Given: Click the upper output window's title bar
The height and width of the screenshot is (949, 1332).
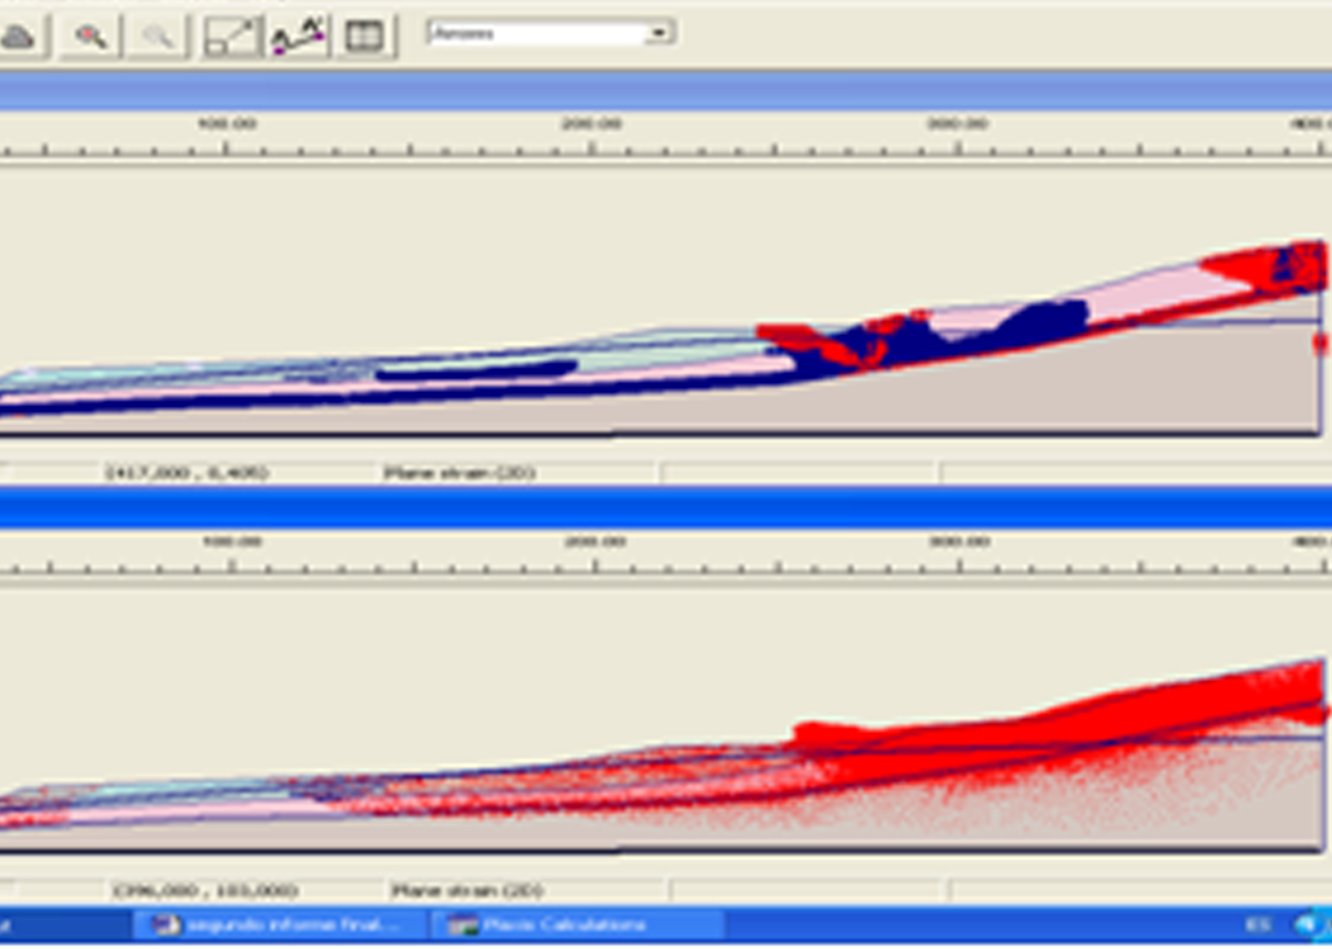Looking at the screenshot, I should [660, 92].
